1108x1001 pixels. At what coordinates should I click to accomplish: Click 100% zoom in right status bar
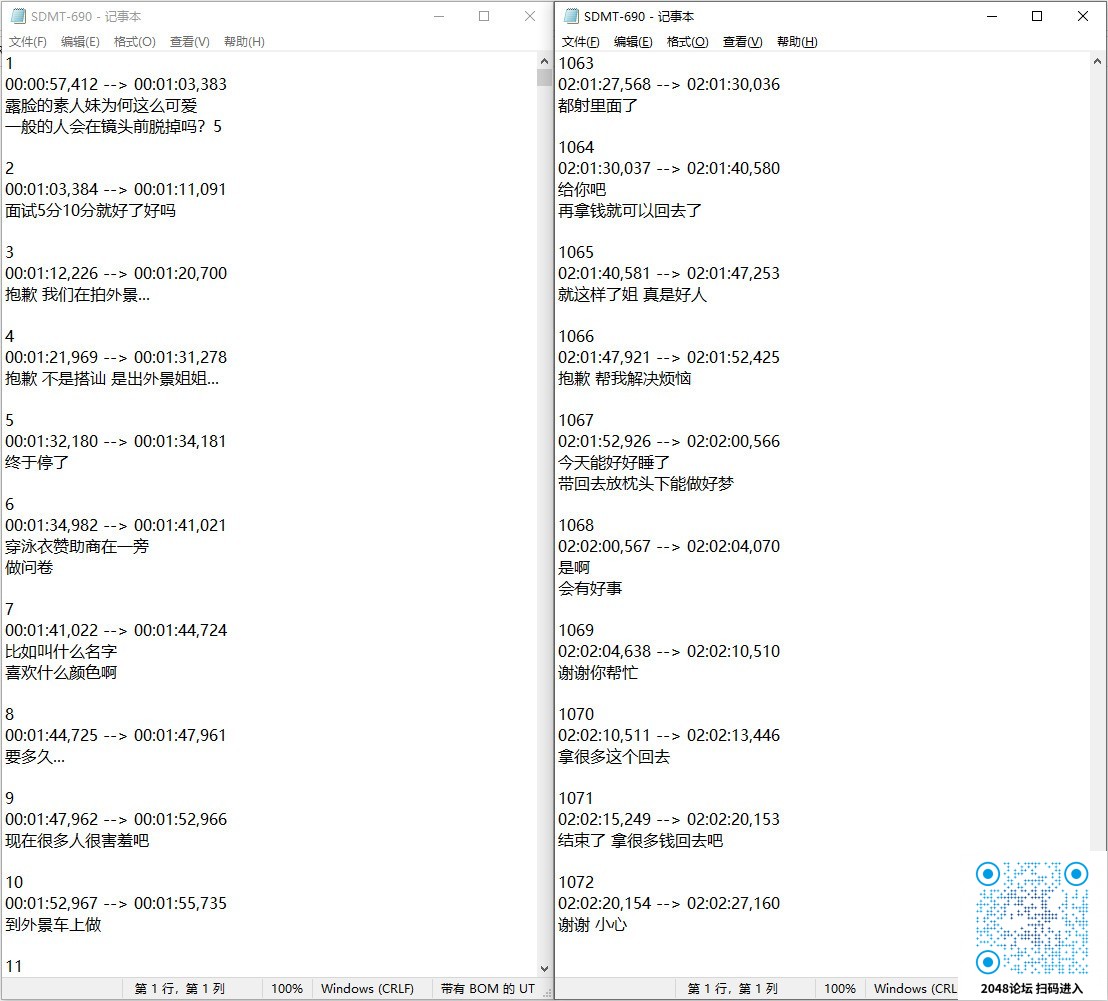click(x=839, y=989)
